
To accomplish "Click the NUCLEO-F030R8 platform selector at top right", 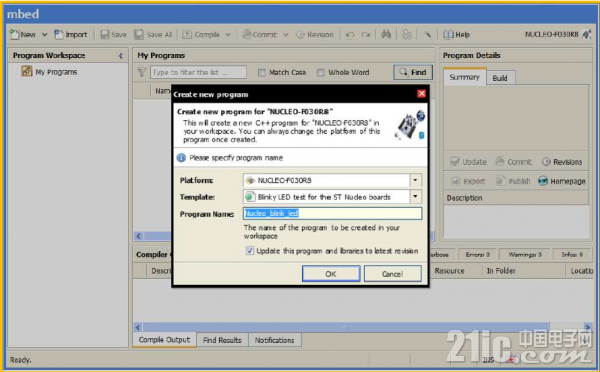I will [558, 34].
